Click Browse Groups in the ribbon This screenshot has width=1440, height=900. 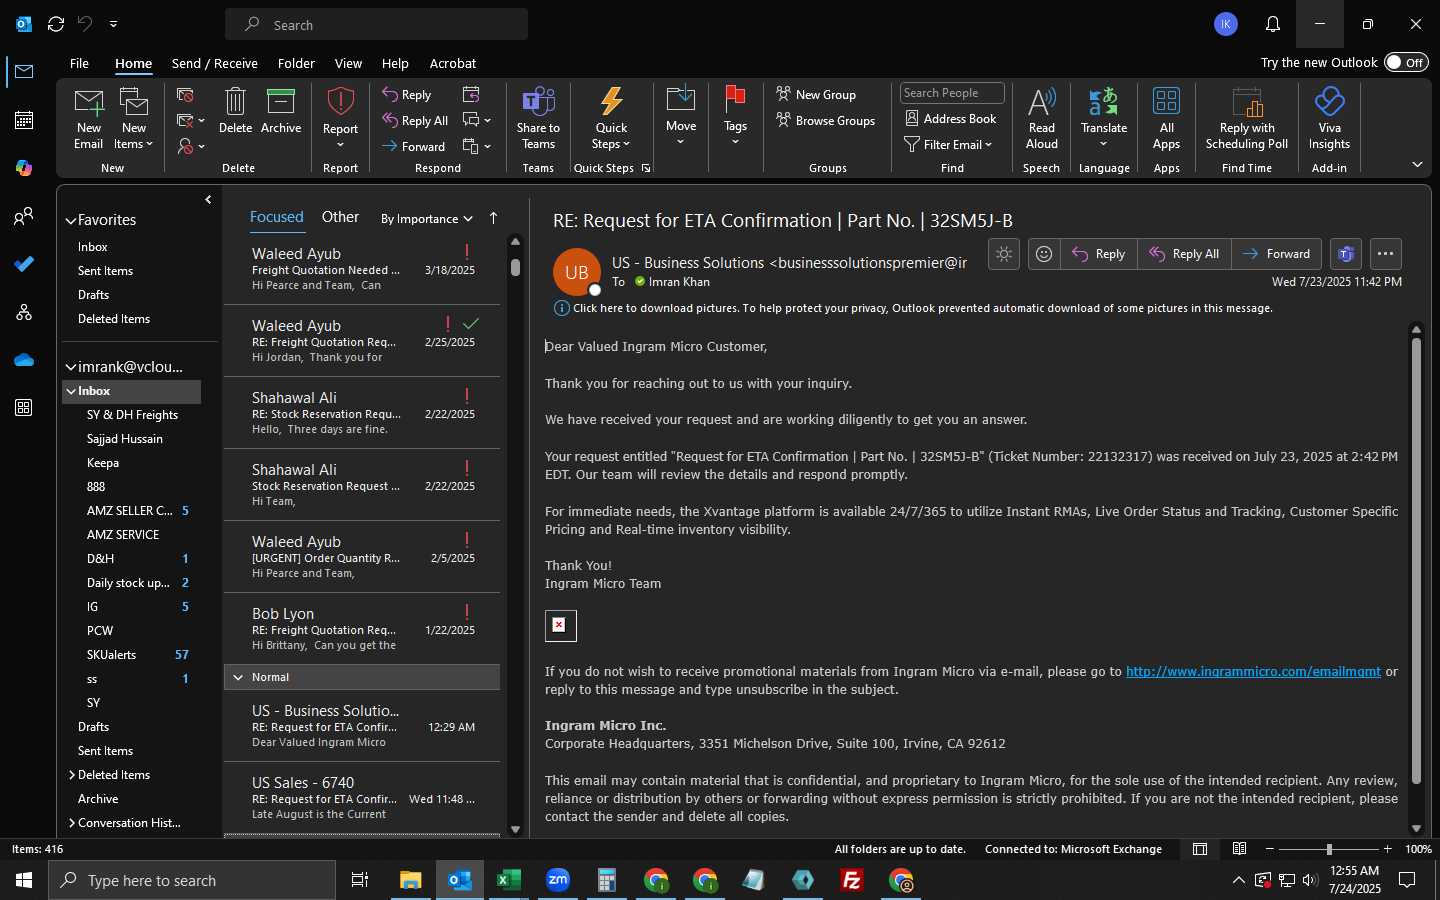[825, 121]
